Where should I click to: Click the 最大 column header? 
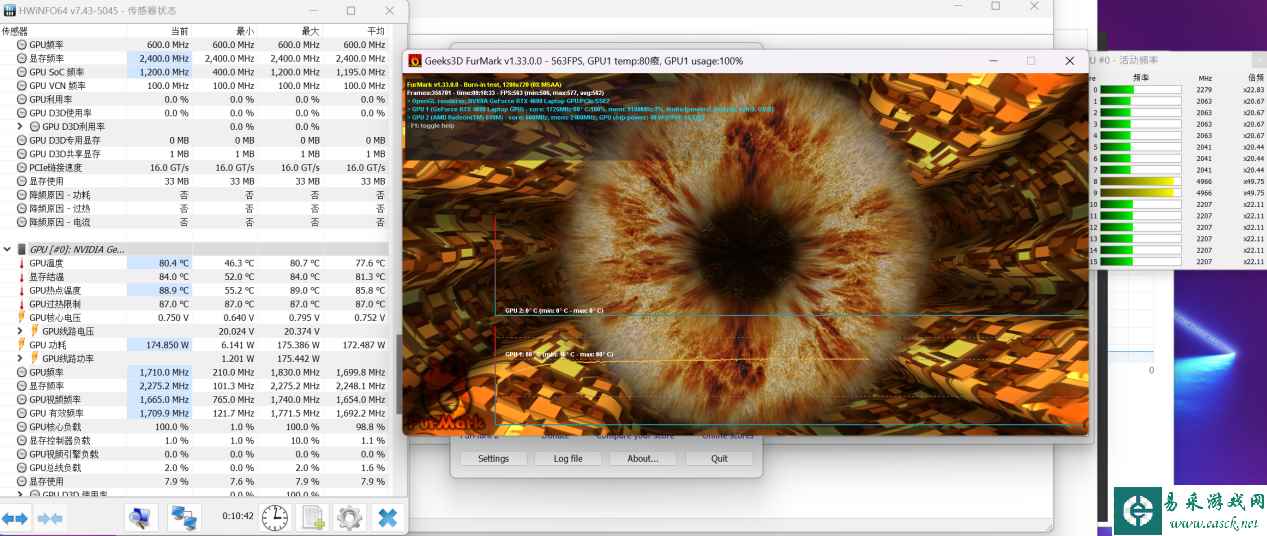tap(291, 31)
